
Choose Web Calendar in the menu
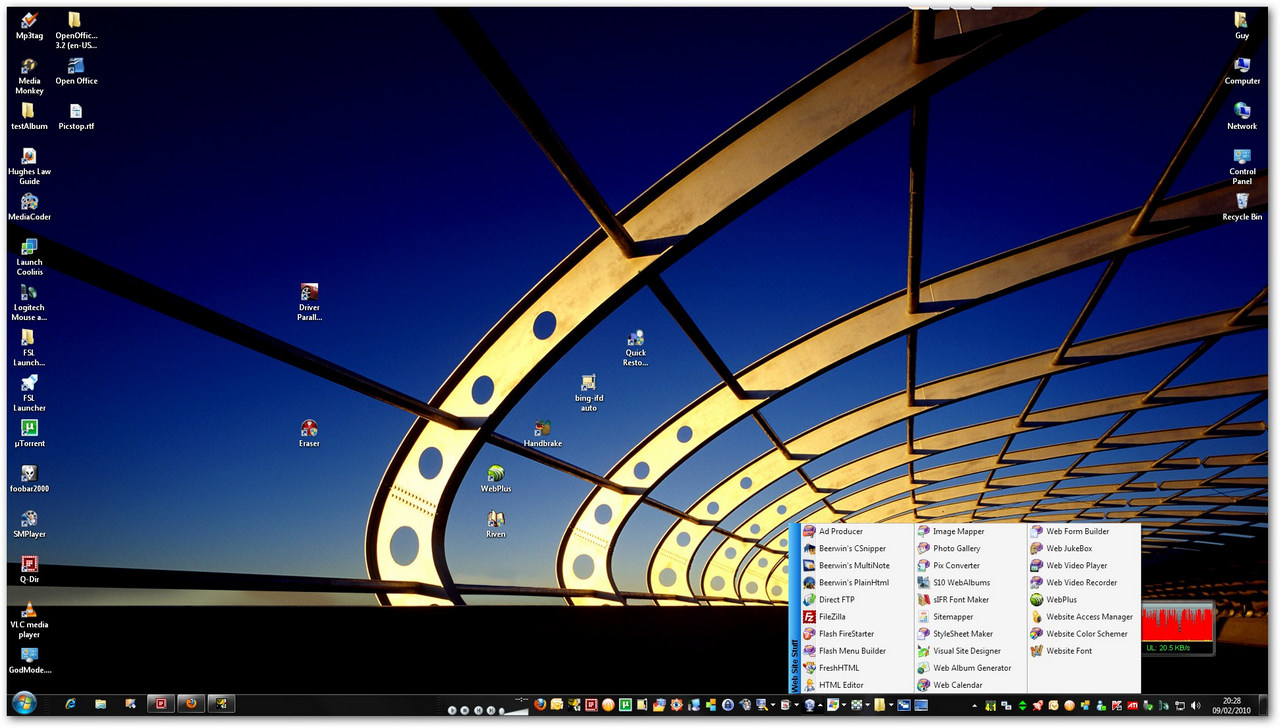tap(957, 685)
